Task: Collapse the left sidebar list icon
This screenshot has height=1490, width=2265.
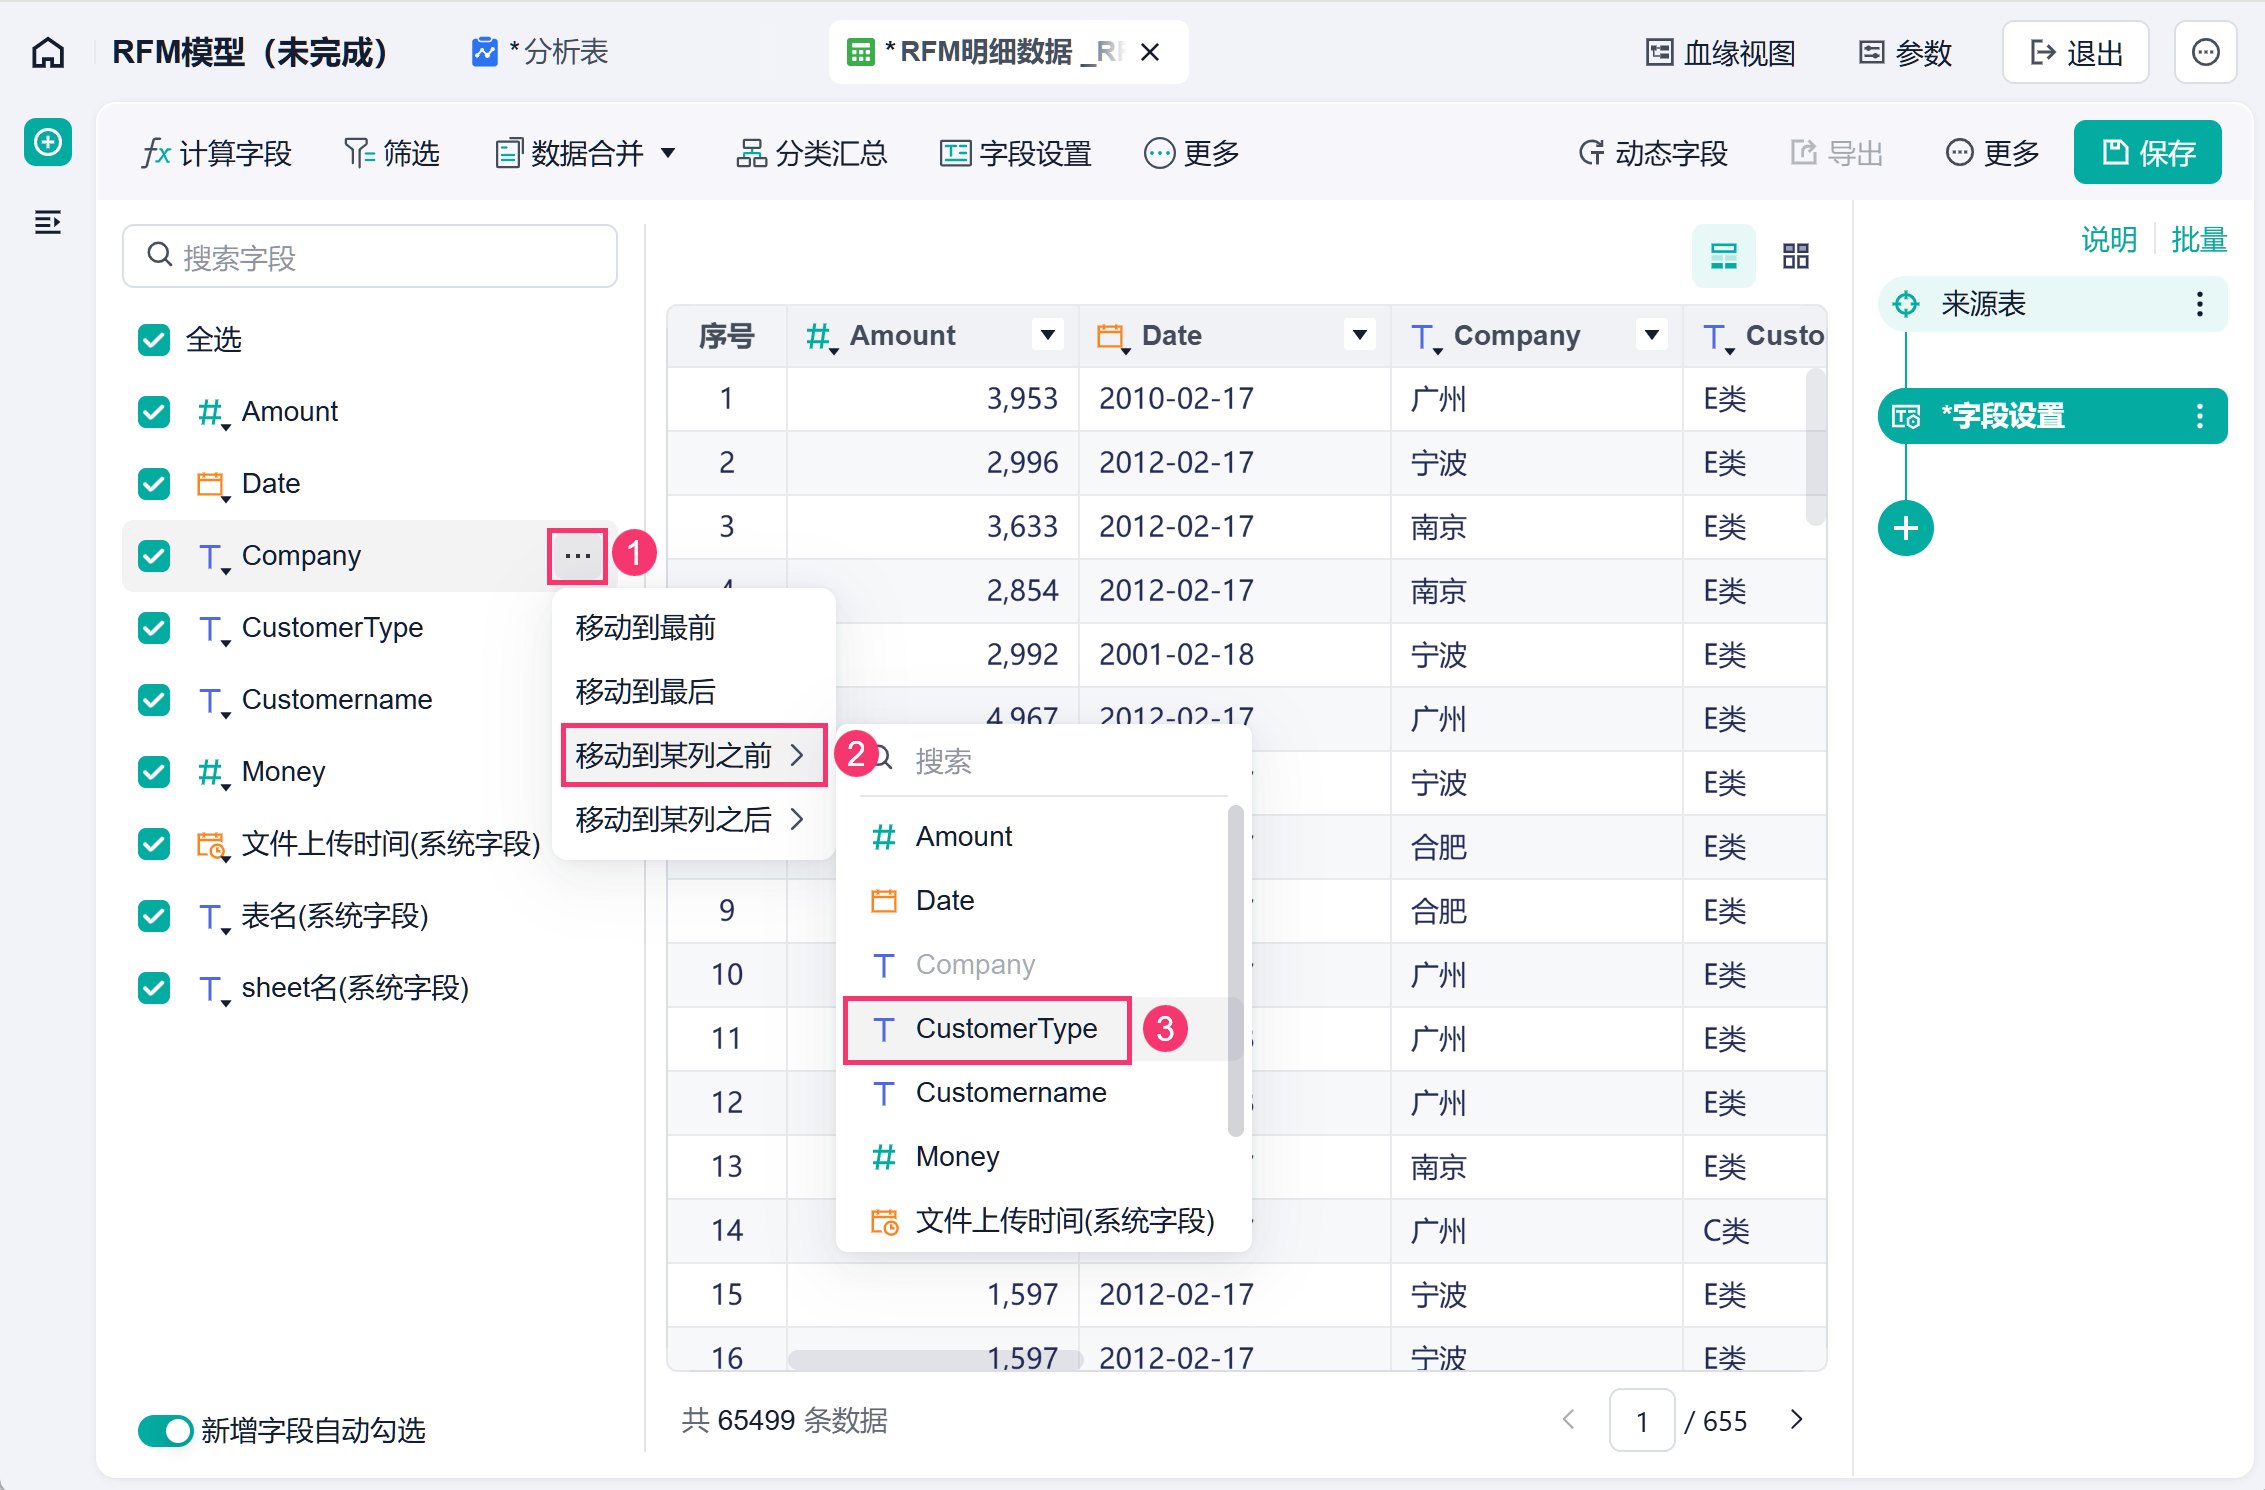Action: [48, 222]
